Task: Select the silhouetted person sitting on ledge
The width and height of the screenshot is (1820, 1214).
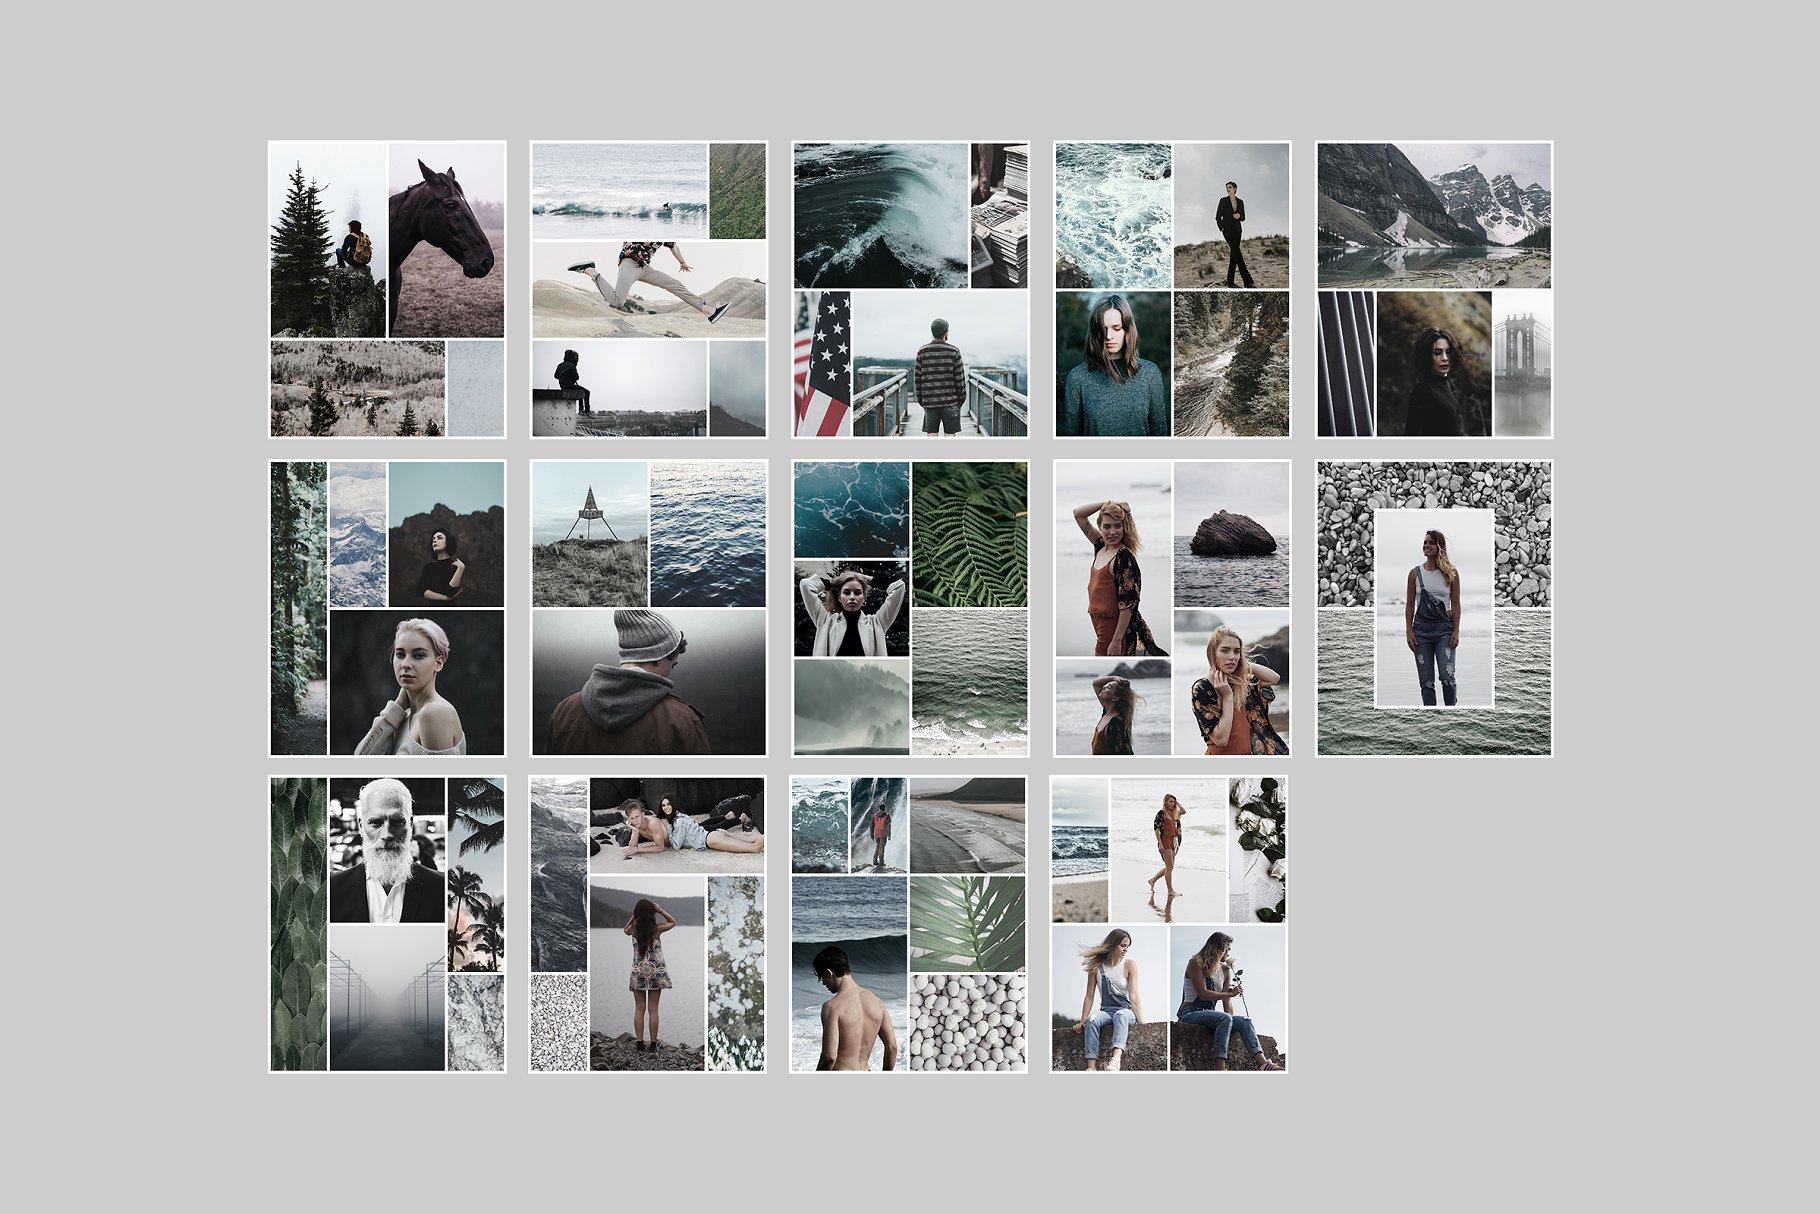Action: coord(619,388)
